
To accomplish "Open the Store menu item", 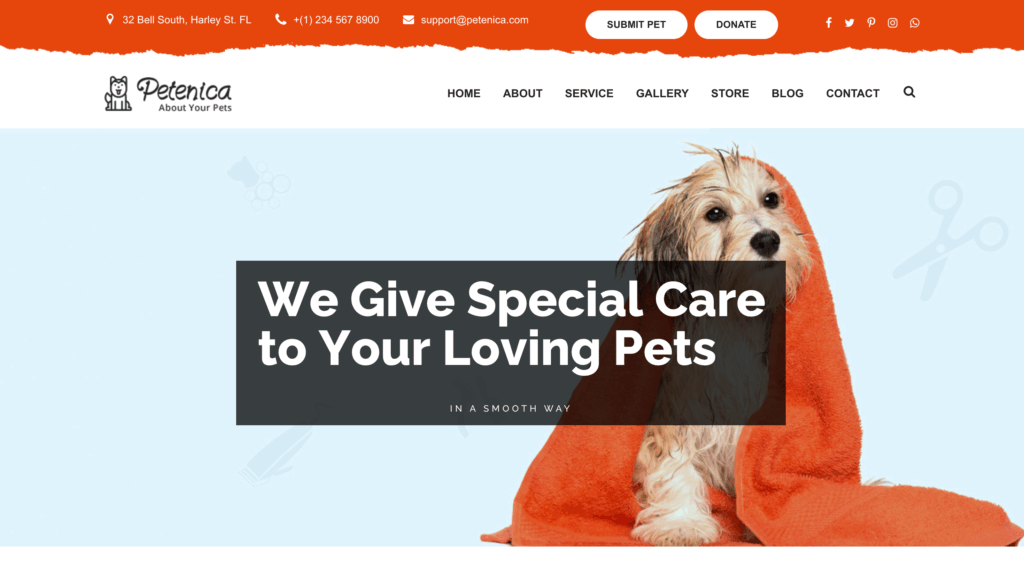I will pos(730,93).
